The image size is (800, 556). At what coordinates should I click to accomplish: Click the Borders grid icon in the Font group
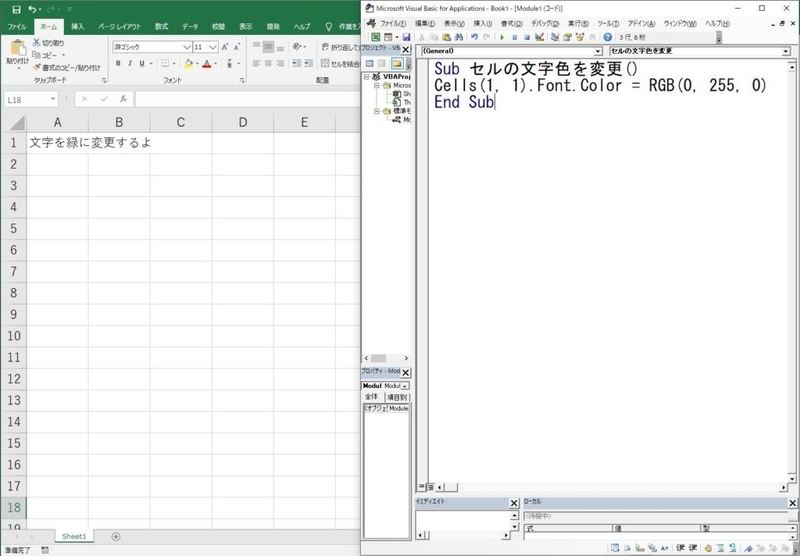[165, 63]
